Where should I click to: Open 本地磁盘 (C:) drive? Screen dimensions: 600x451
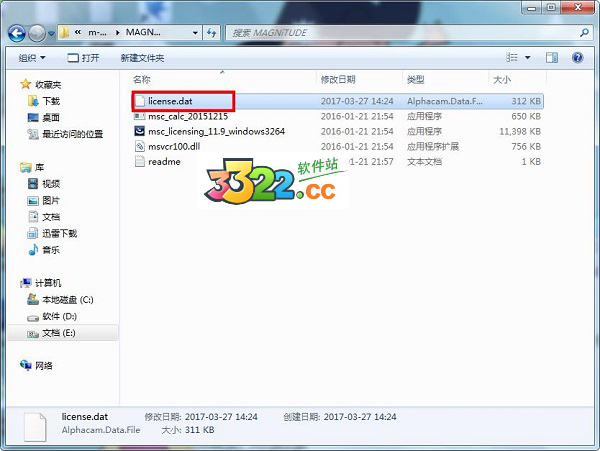[x=60, y=300]
